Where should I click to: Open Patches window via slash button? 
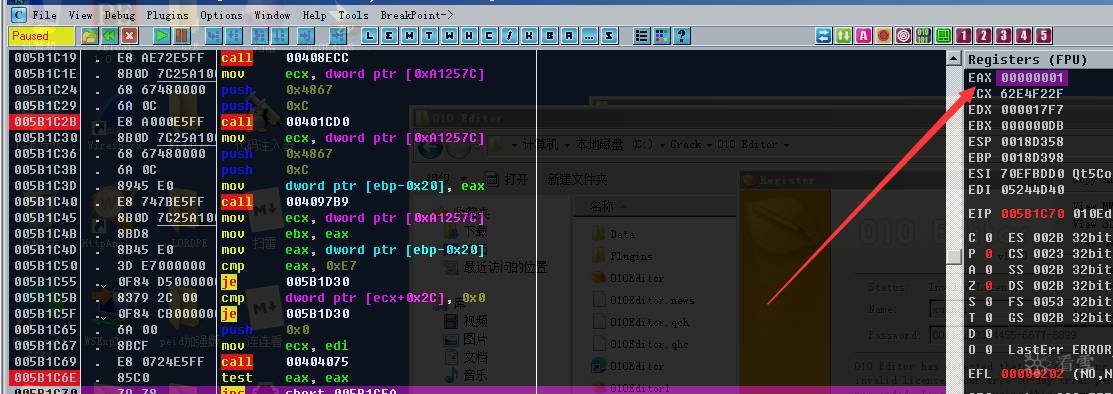510,35
